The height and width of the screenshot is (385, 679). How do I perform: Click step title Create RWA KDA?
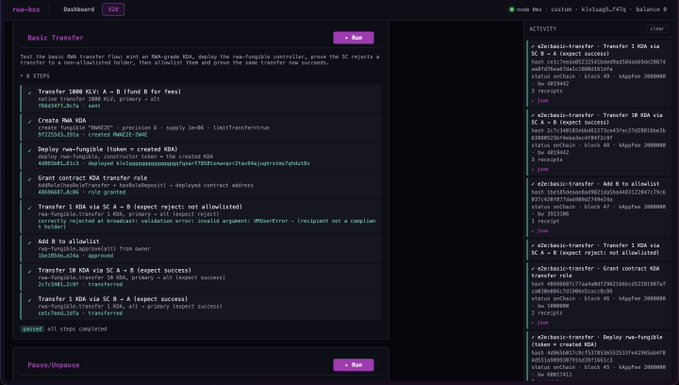point(62,120)
